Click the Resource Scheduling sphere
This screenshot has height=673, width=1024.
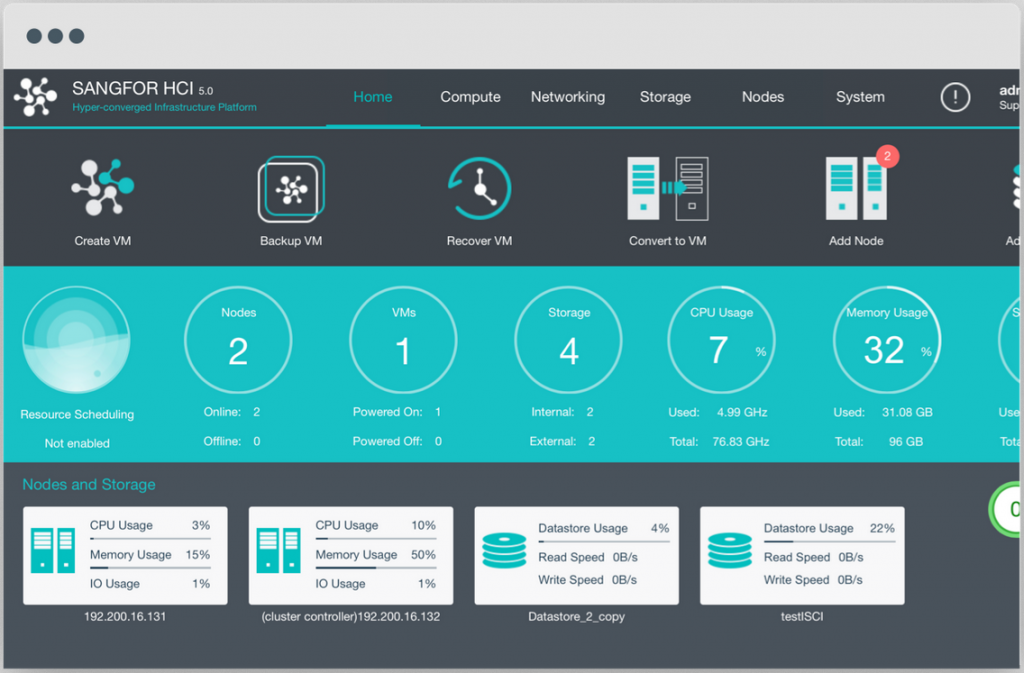(x=76, y=340)
